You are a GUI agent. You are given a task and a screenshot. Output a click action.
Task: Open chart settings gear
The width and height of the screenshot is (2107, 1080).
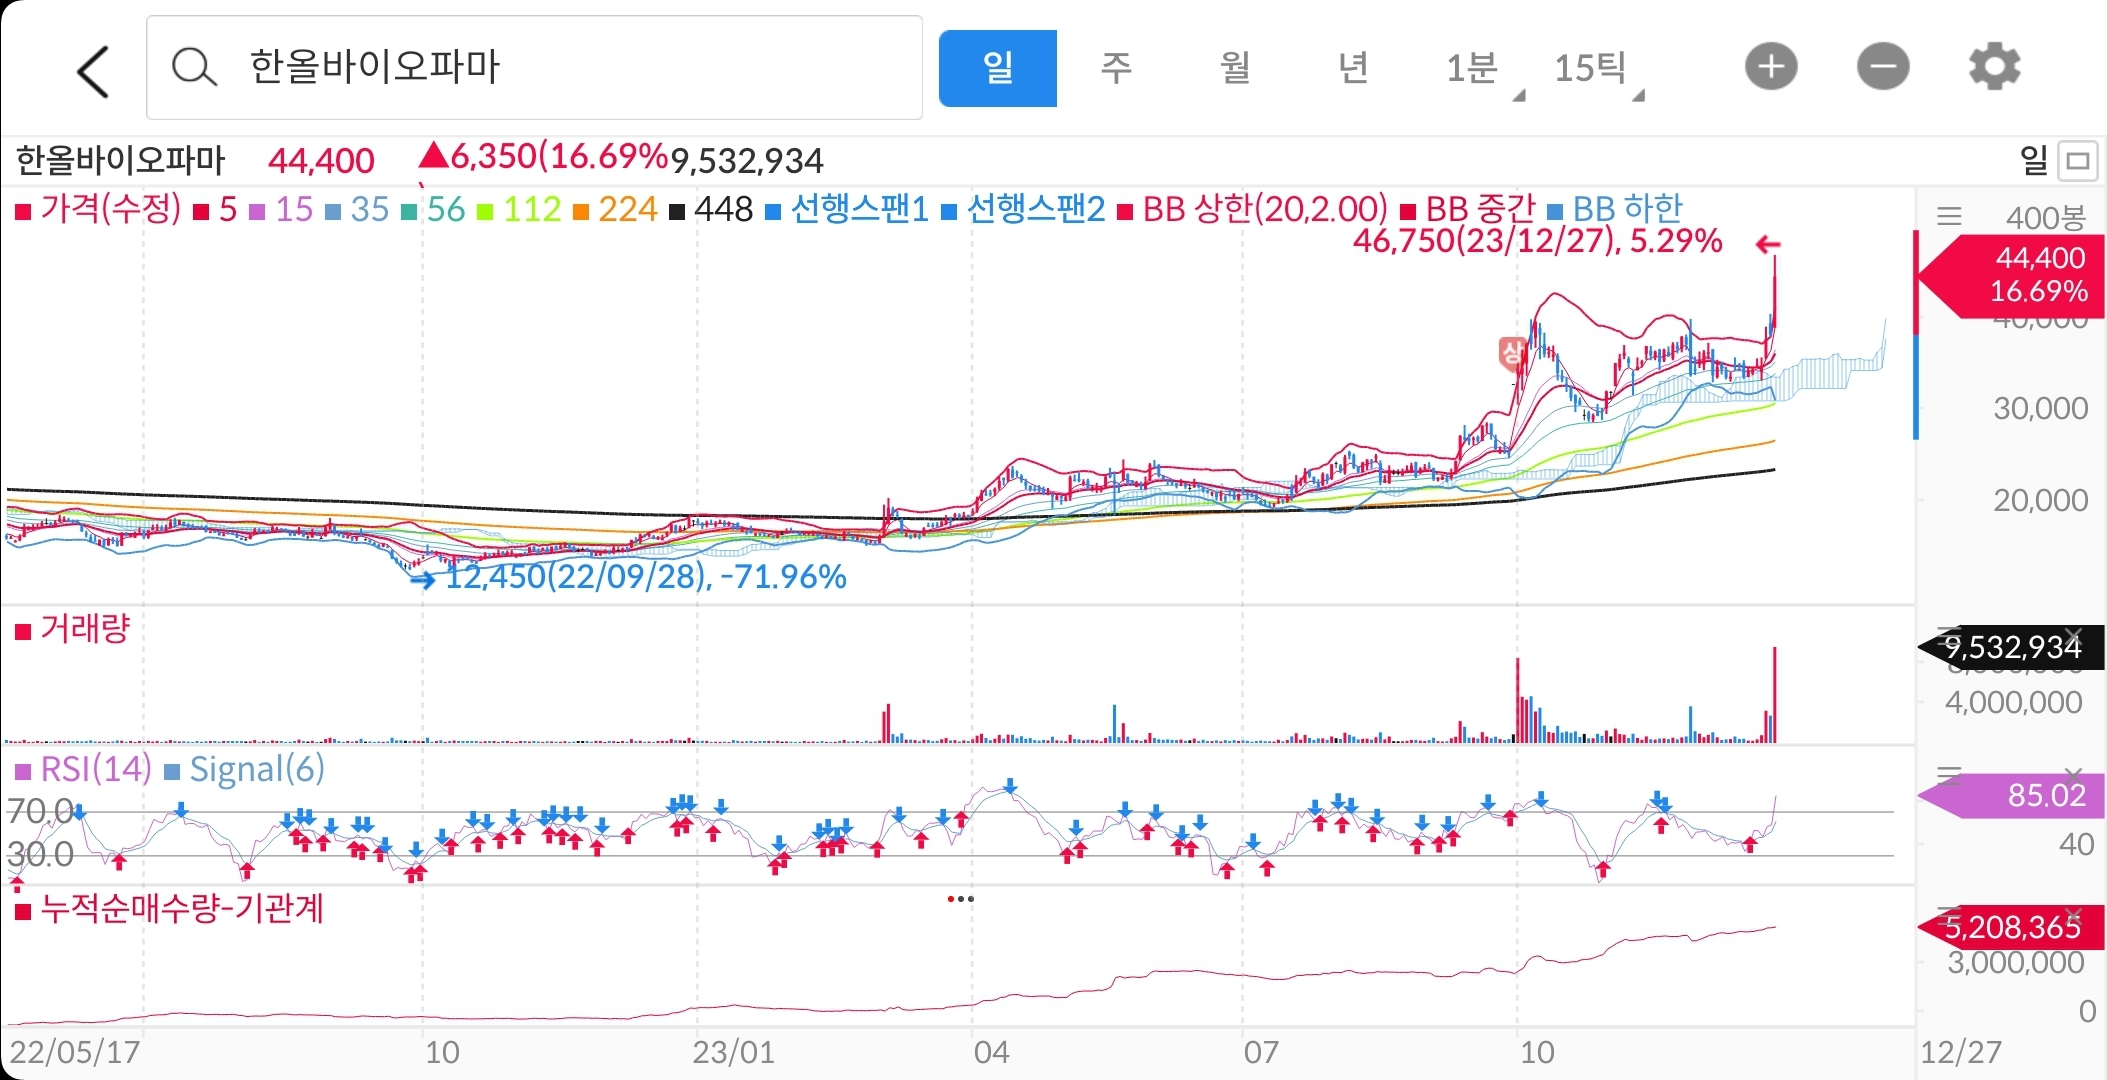point(1995,67)
